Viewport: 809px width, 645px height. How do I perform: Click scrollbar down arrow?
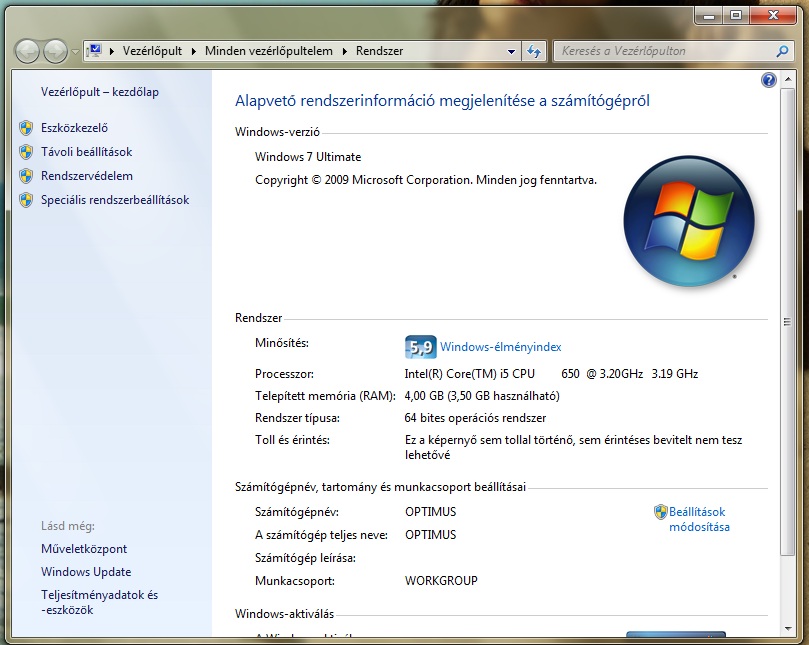pyautogui.click(x=788, y=628)
